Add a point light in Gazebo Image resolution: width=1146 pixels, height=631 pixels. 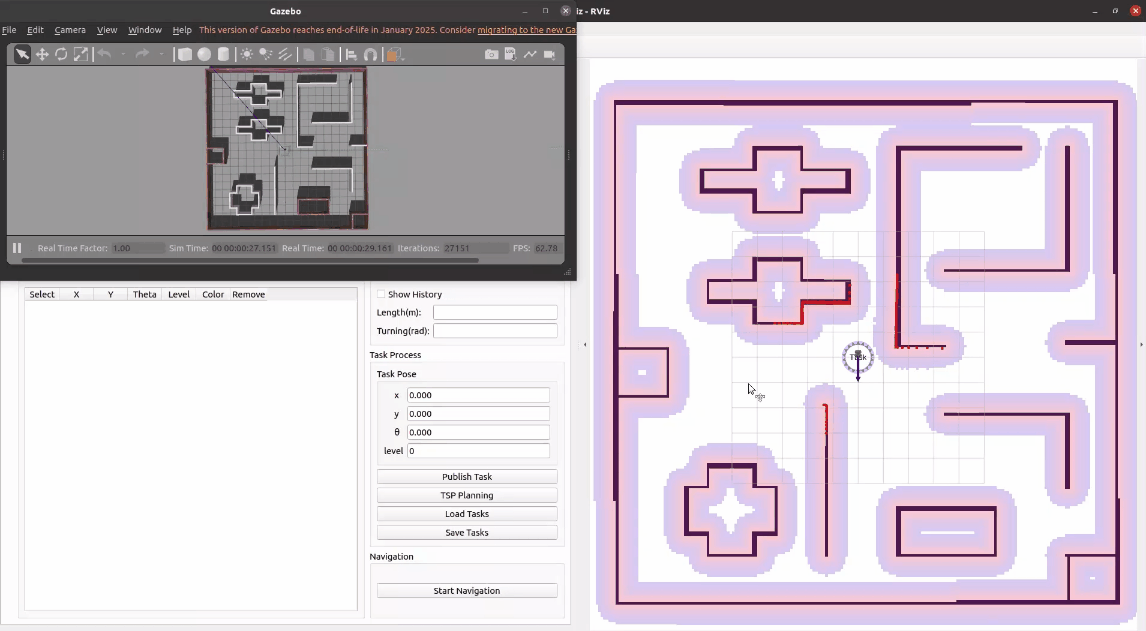coord(246,54)
